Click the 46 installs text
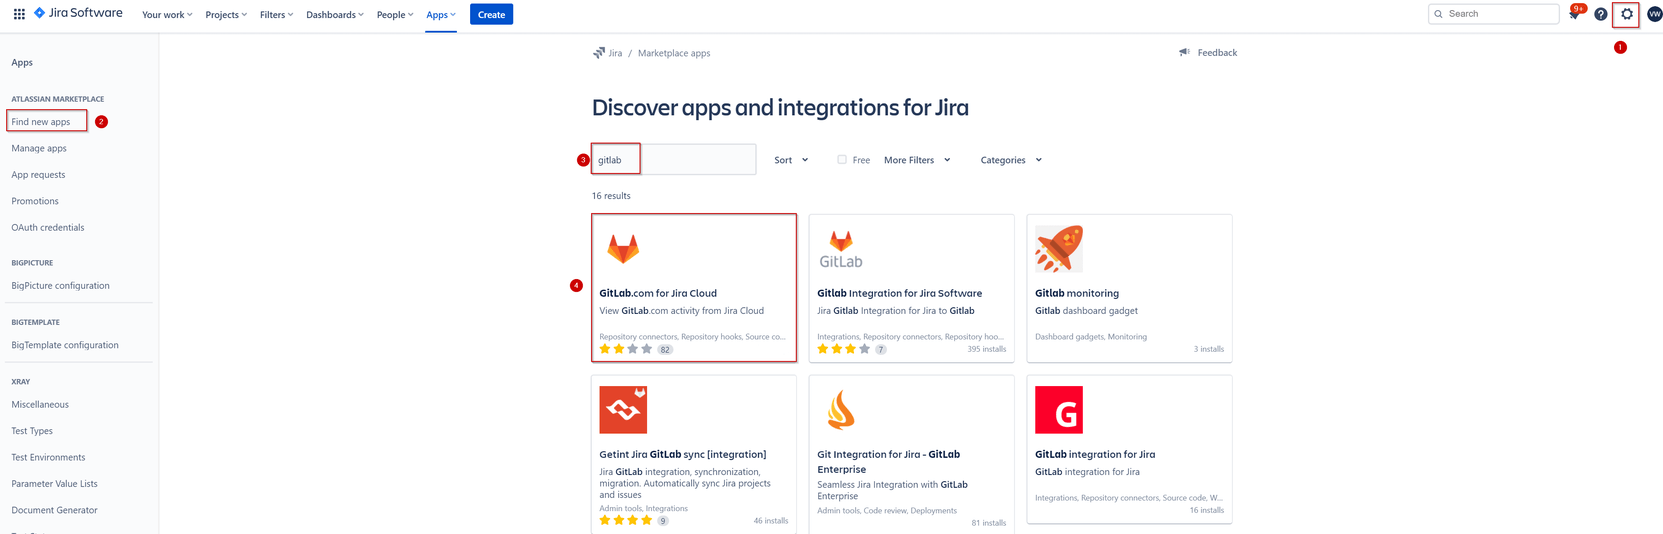 [771, 521]
